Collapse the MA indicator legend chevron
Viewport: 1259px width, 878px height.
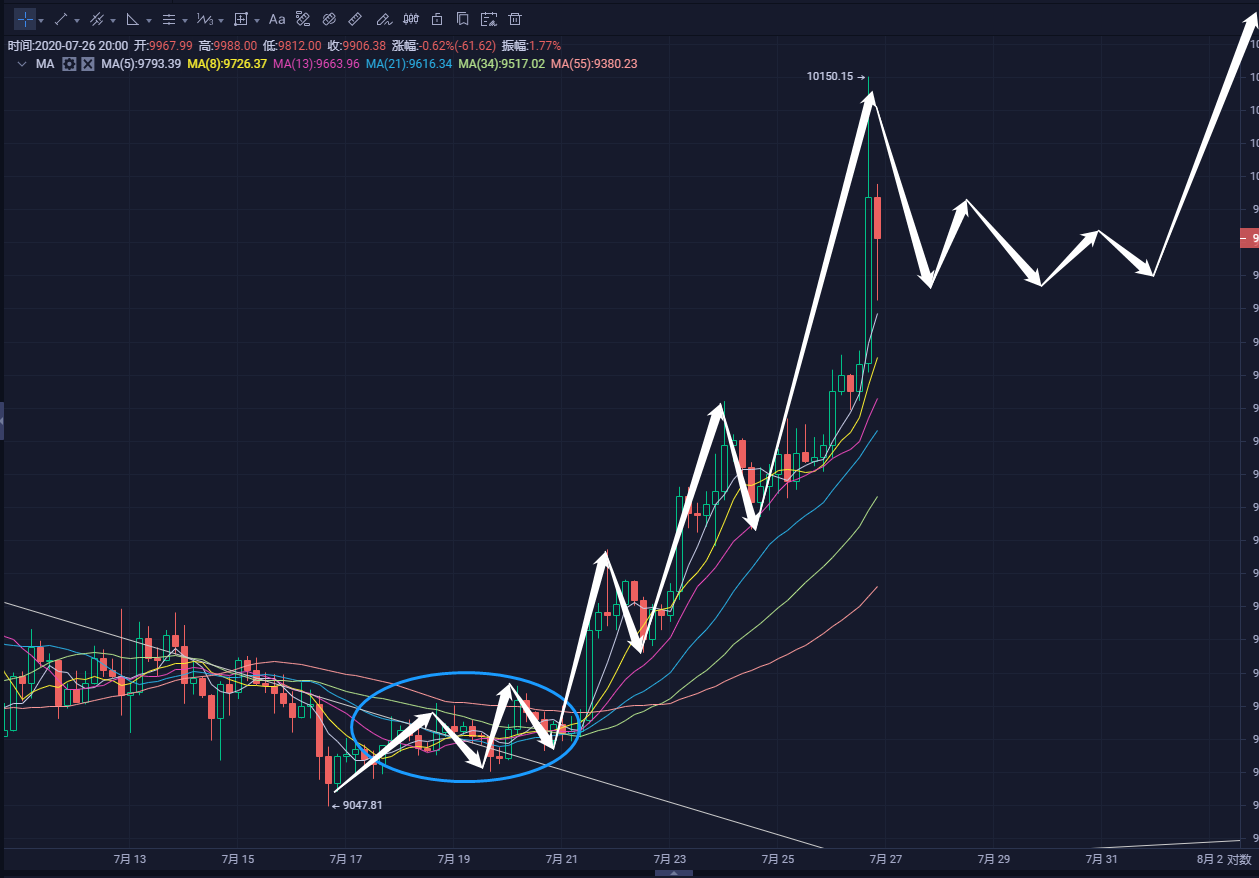[x=22, y=64]
